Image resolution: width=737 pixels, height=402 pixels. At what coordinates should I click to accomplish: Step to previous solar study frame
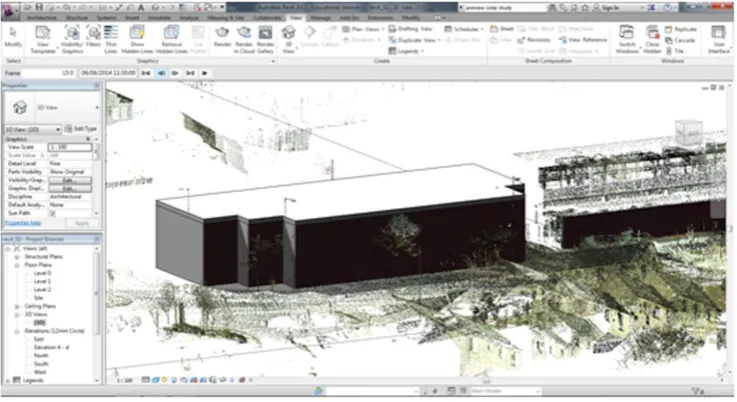[x=161, y=73]
